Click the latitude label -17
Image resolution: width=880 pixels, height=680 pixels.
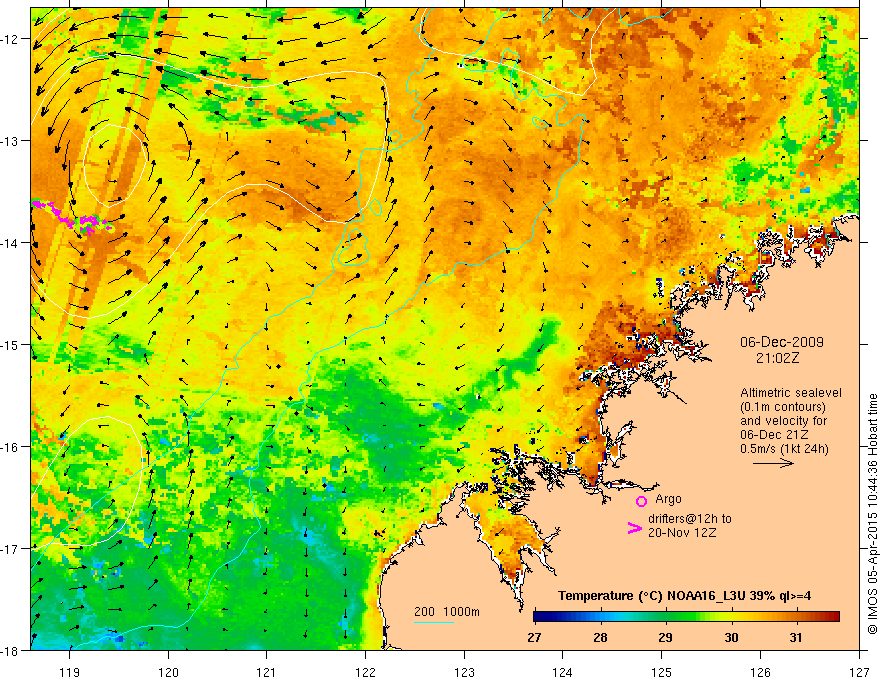[x=11, y=548]
